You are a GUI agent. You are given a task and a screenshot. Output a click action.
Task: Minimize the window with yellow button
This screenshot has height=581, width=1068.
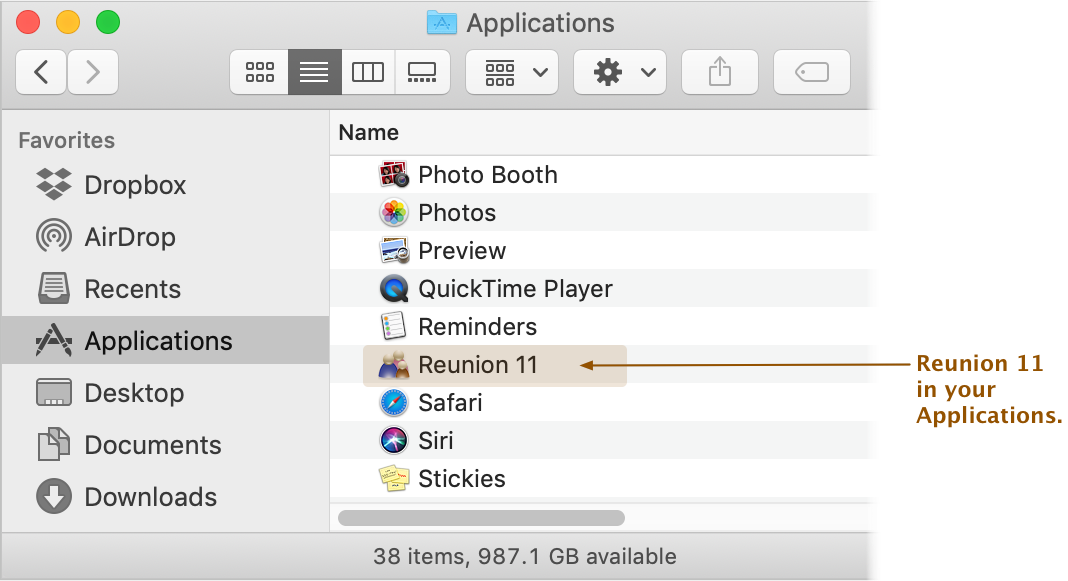tap(67, 22)
